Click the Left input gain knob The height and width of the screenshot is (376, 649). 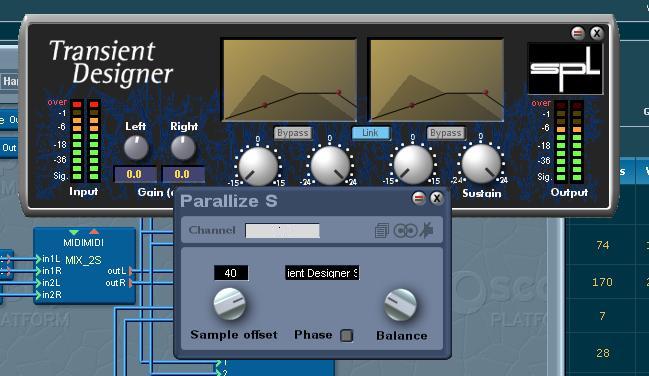click(136, 148)
